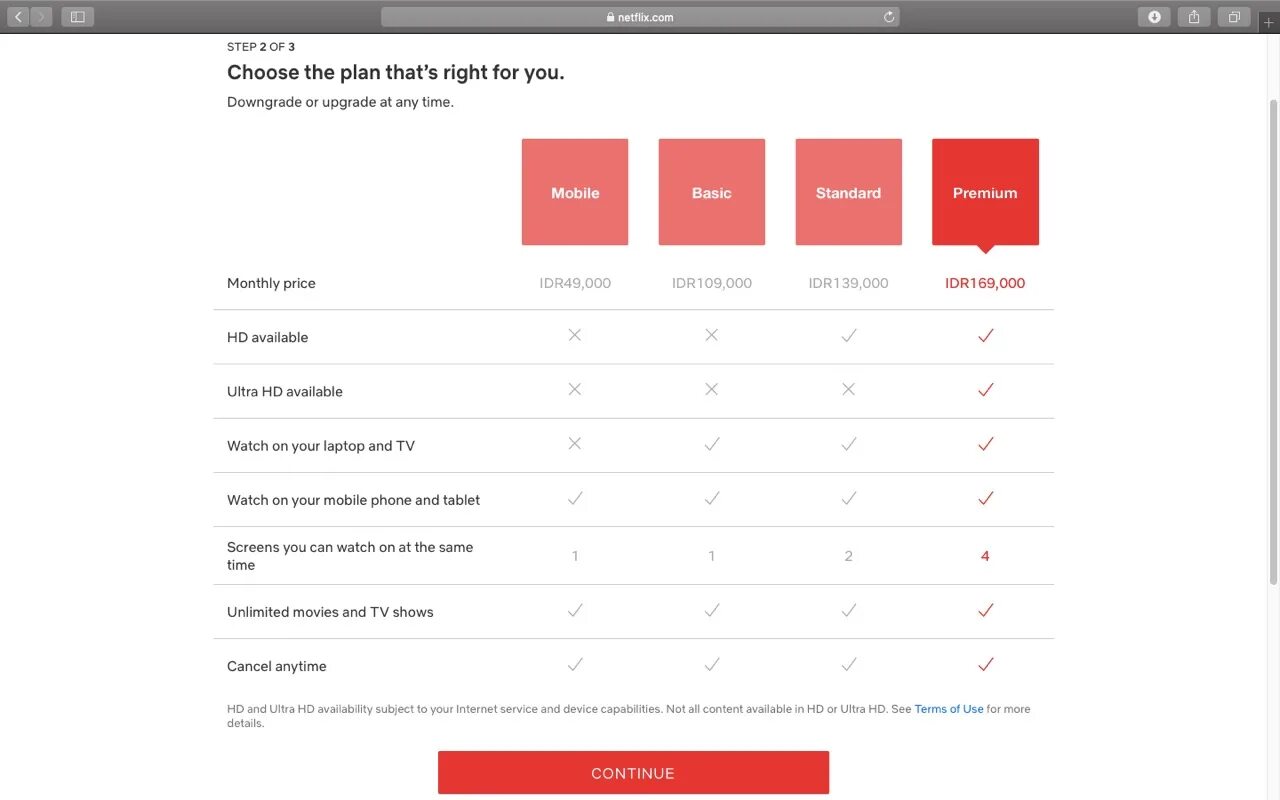Show the tab overview
The width and height of the screenshot is (1280, 800).
click(x=1234, y=17)
